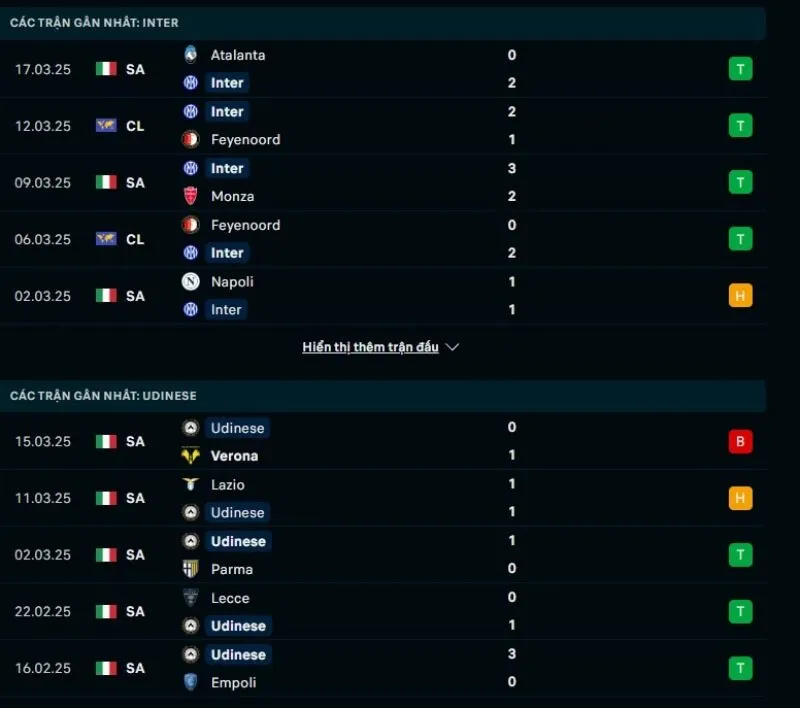Click the Udinese vs Parma match row
Viewport: 800px width, 708px height.
point(400,555)
